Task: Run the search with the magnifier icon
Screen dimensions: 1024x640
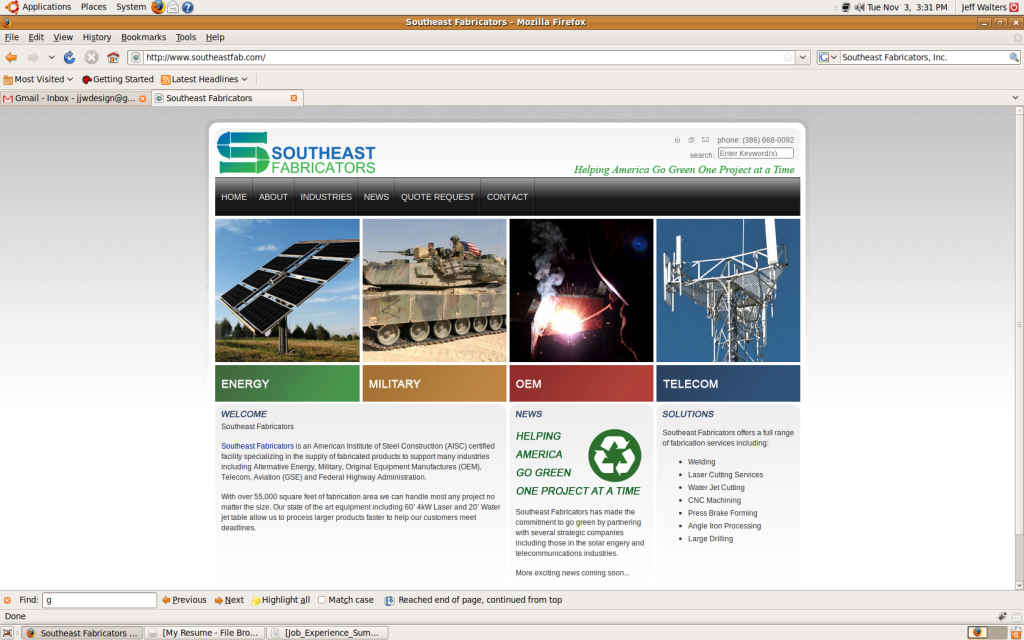Action: point(1014,57)
